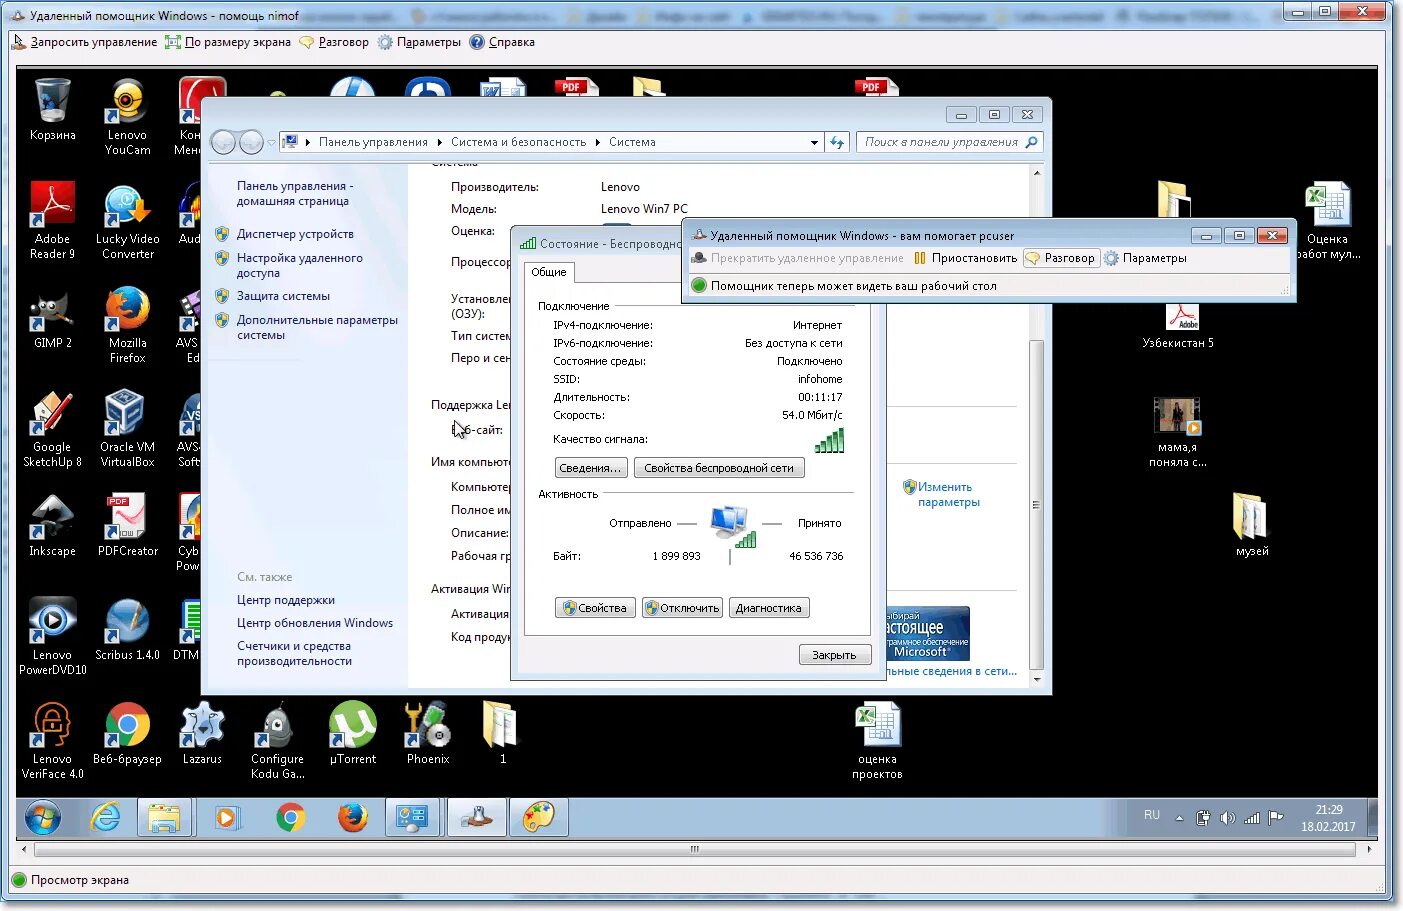Click the Свойства button under Активность
The height and width of the screenshot is (911, 1403).
(x=595, y=608)
